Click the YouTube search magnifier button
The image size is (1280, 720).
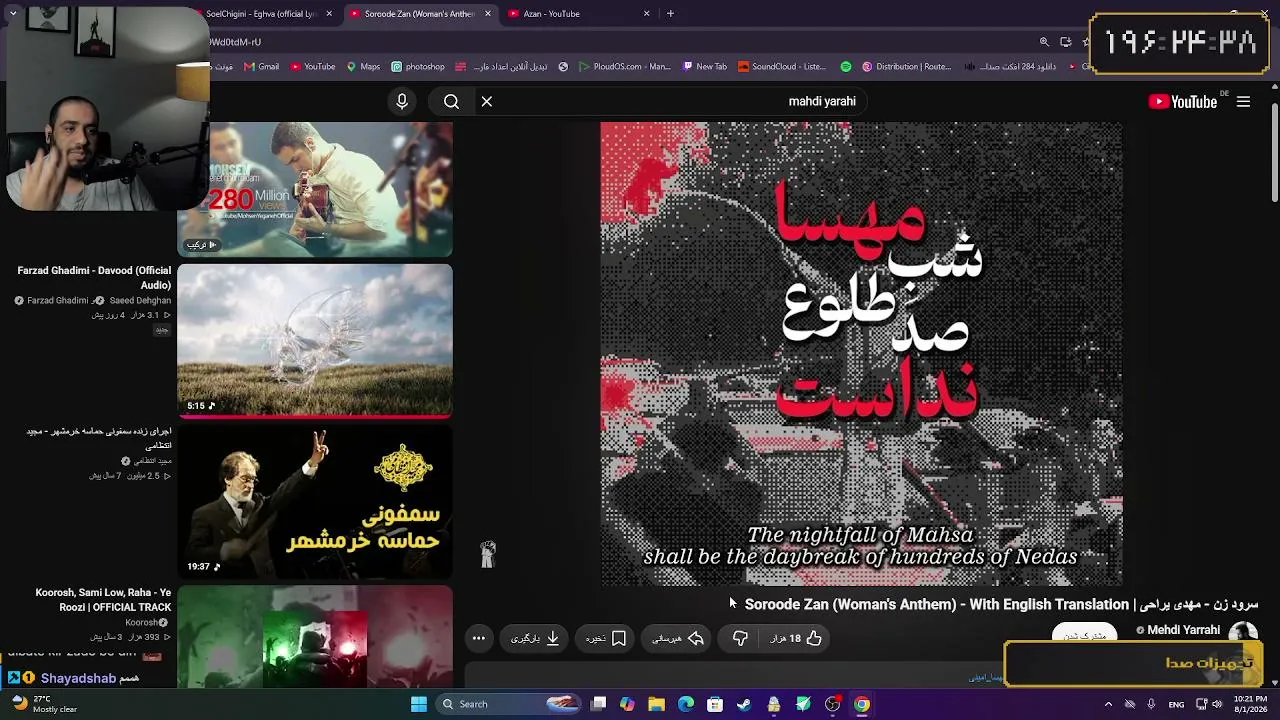(x=451, y=101)
